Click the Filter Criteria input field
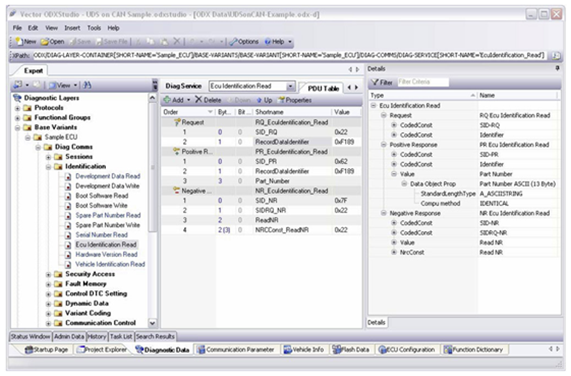Viewport: 571px width, 376px height. (422, 82)
